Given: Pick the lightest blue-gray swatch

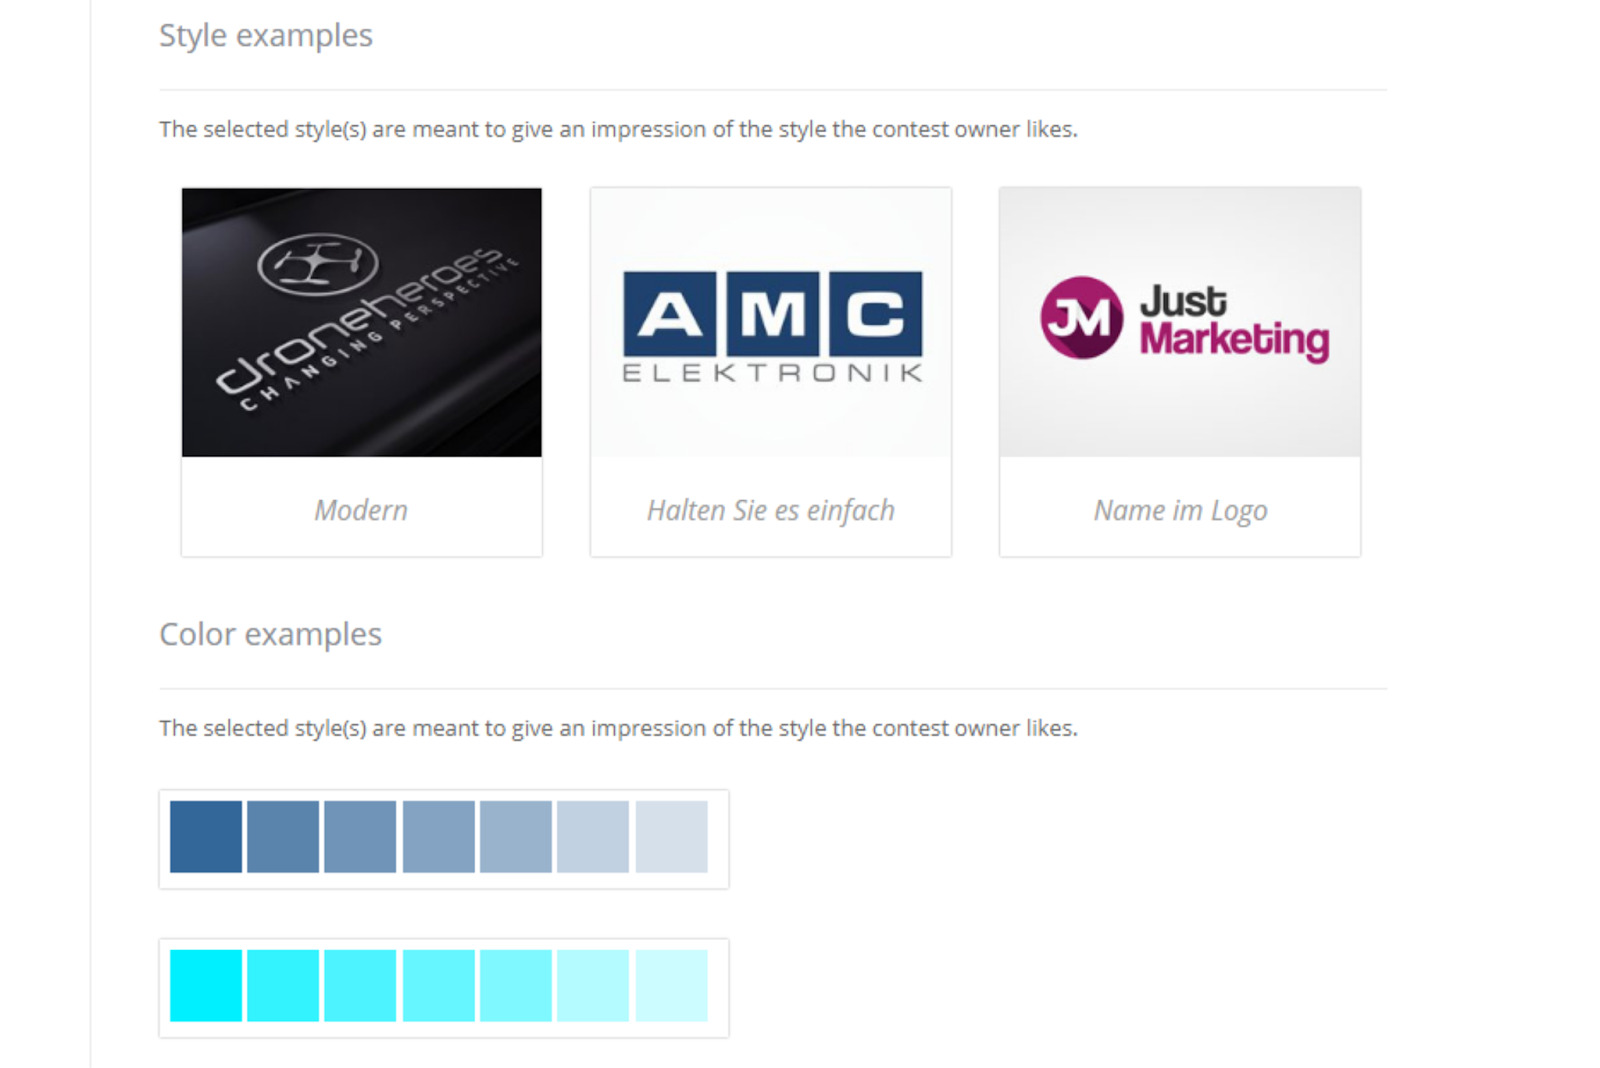Looking at the screenshot, I should (671, 837).
